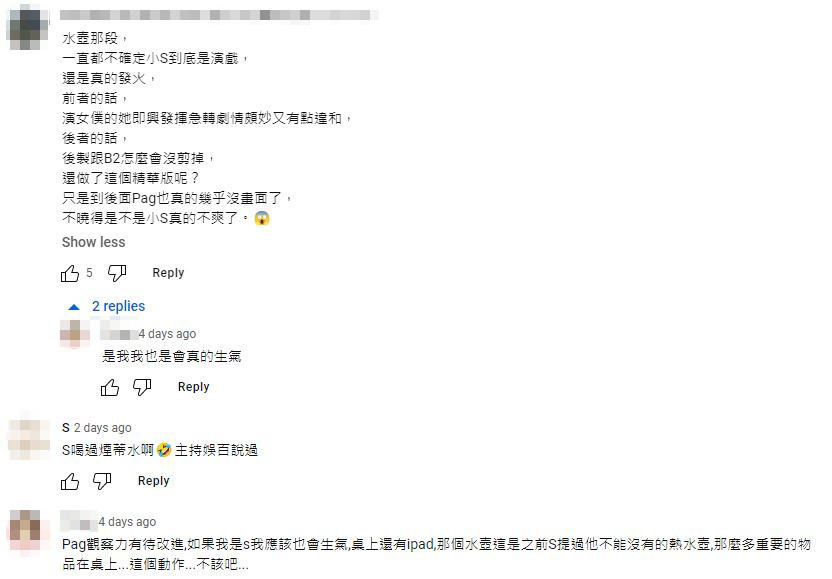Open avatar of the first reply author
Viewport: 832px width, 579px height.
click(74, 333)
